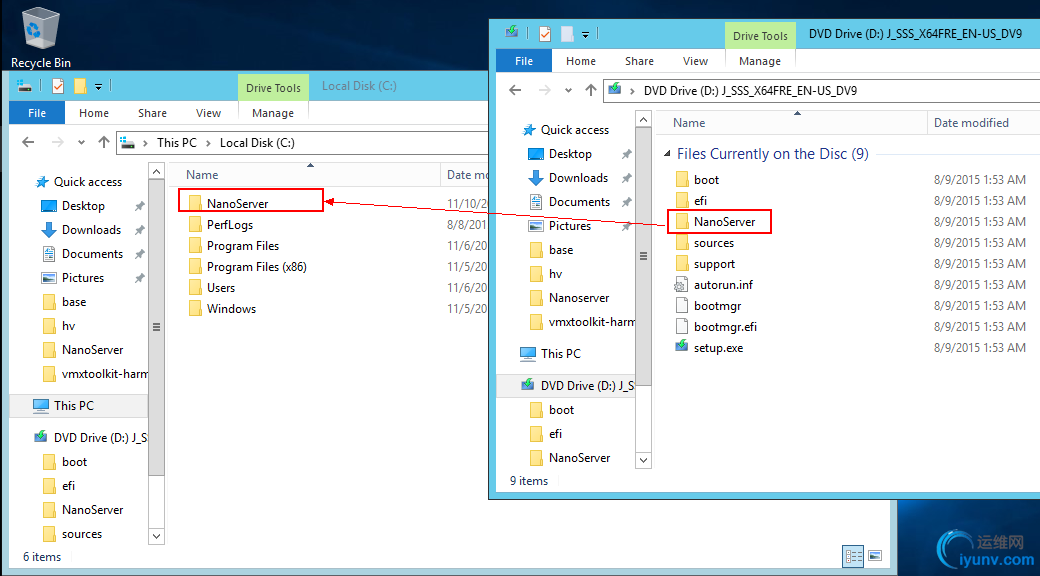The height and width of the screenshot is (576, 1040).
Task: Open File menu in DVD Drive window
Action: [524, 61]
